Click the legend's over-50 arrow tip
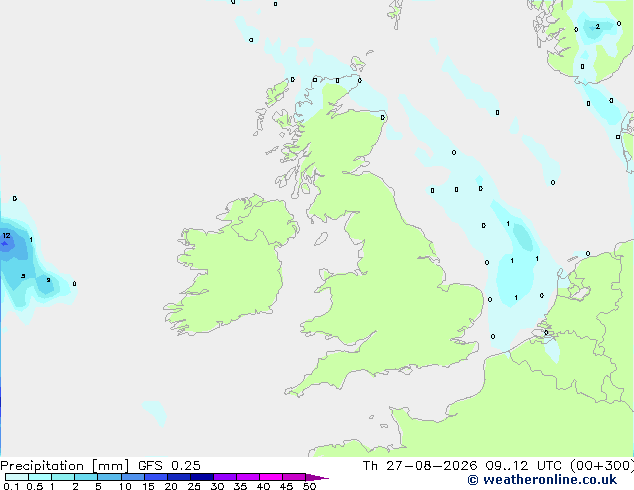The image size is (634, 490). coord(317,477)
